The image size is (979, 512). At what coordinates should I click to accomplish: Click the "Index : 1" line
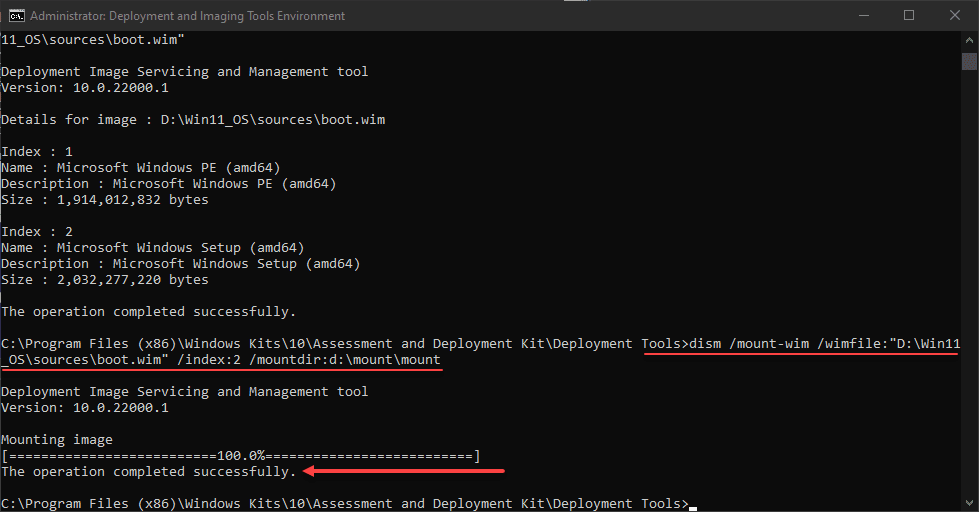click(x=37, y=152)
